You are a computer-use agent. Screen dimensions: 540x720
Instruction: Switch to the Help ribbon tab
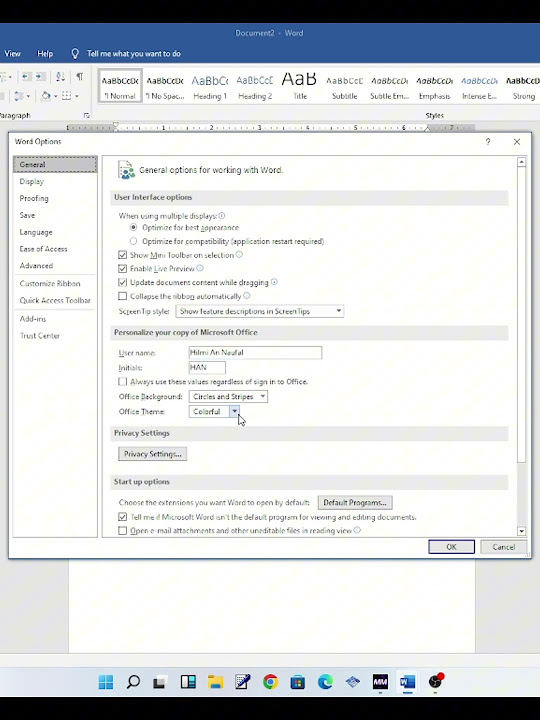(45, 54)
